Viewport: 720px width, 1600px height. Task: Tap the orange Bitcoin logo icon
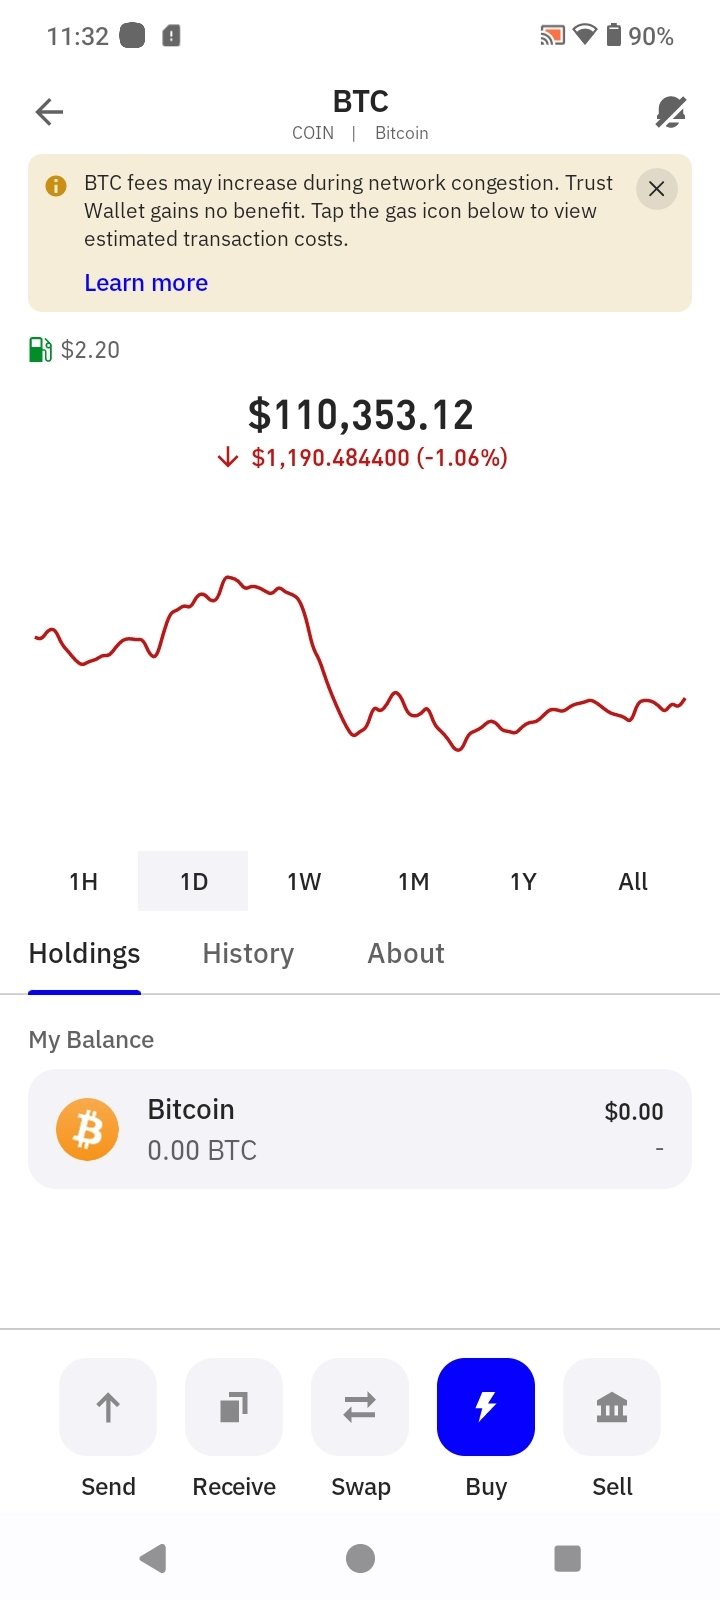pyautogui.click(x=88, y=1130)
